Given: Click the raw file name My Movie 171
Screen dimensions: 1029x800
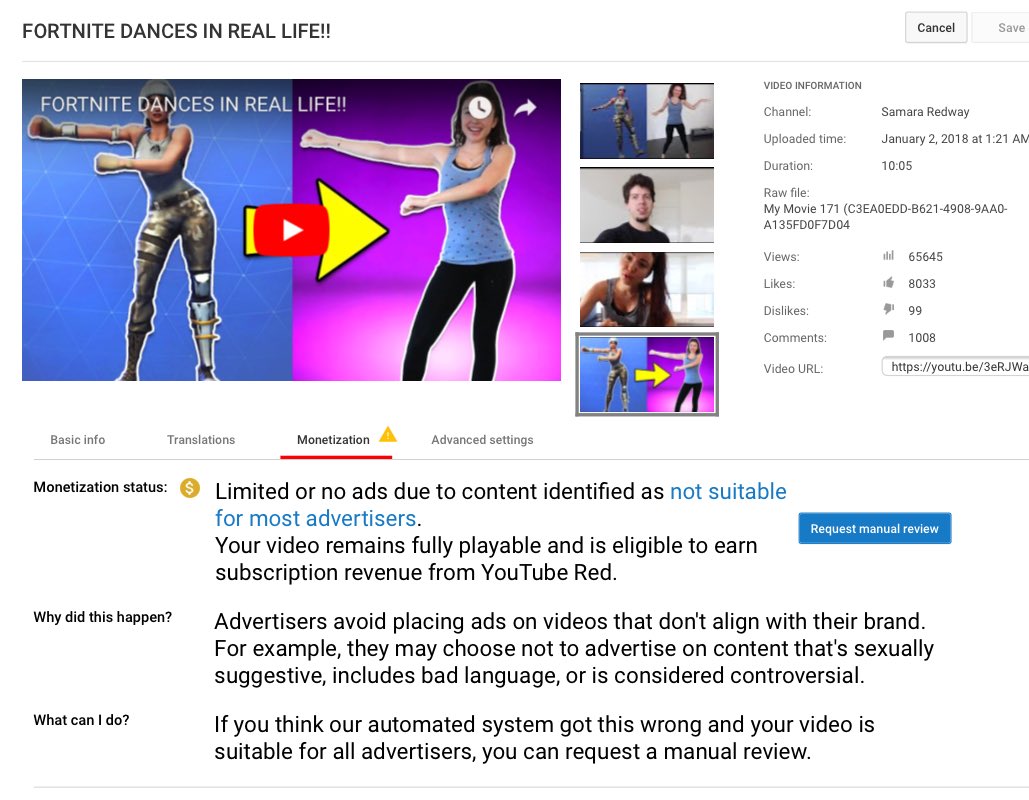Looking at the screenshot, I should 885,217.
